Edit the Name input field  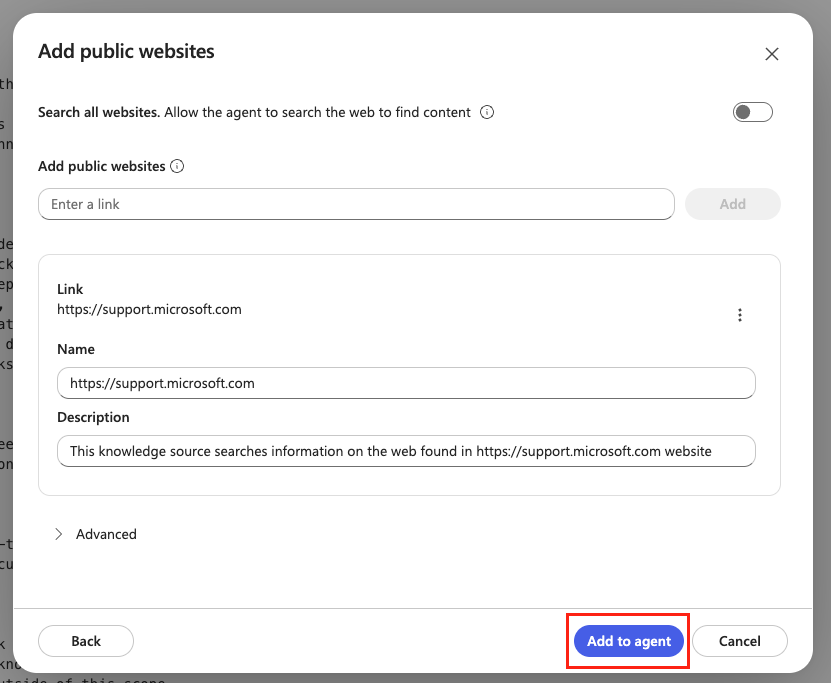406,383
